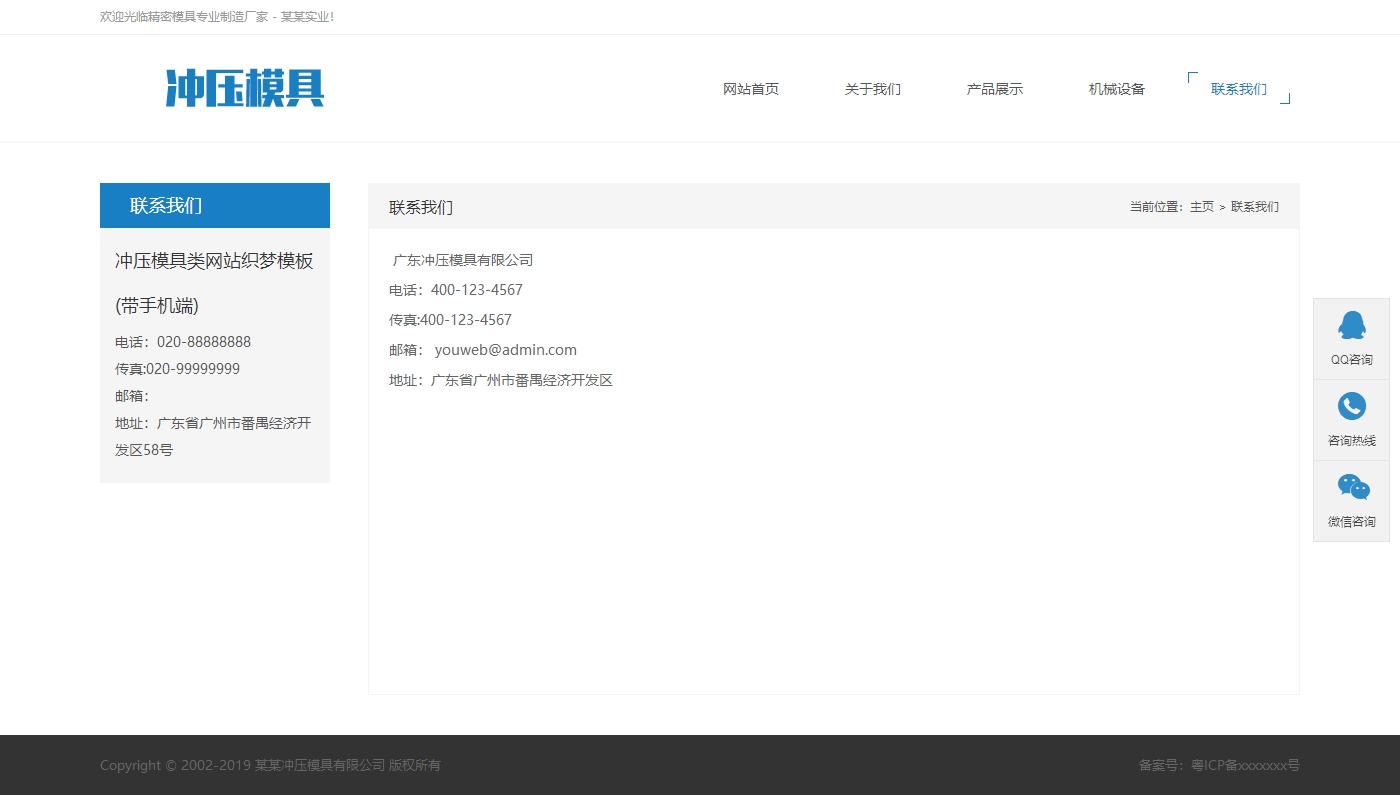Screen dimensions: 1400x795
Task: Open the 微信咨询 WeChat icon
Action: [1351, 501]
